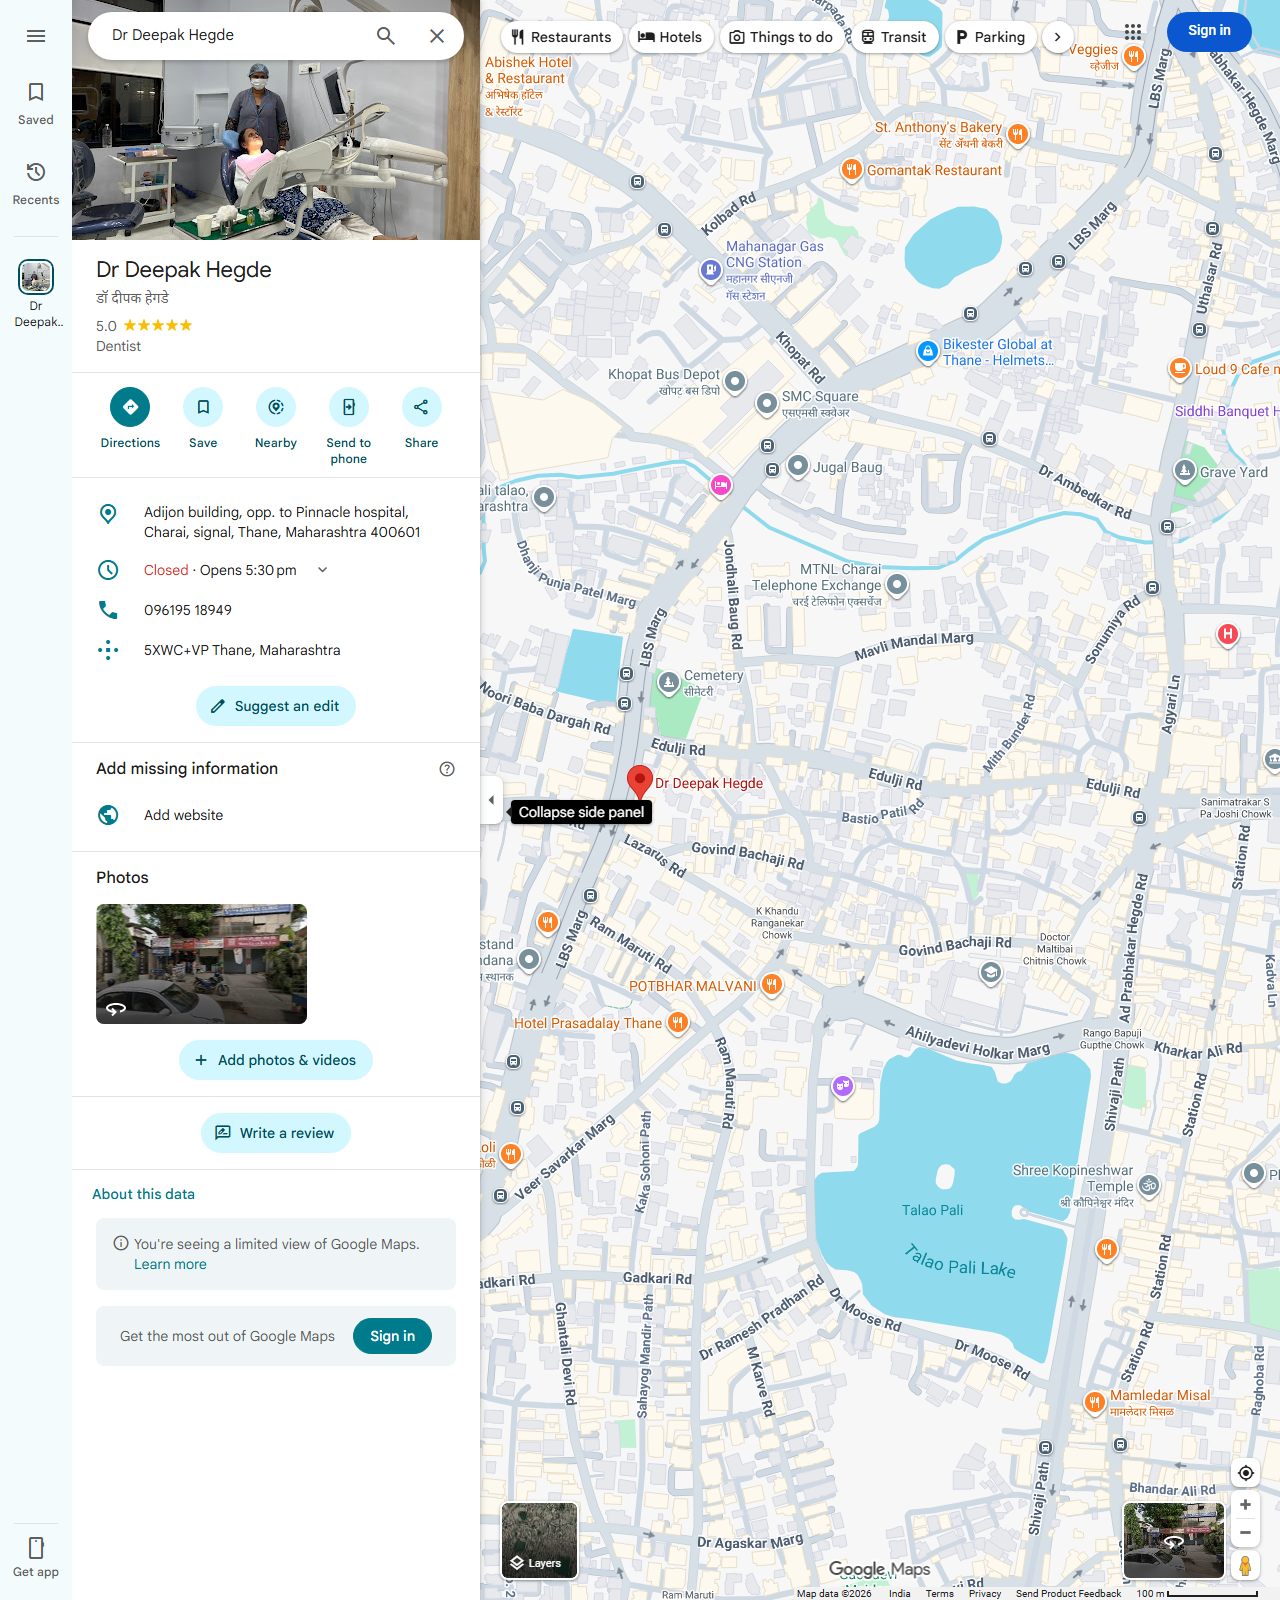Show more category chips with arrow
The width and height of the screenshot is (1280, 1600).
(1057, 37)
